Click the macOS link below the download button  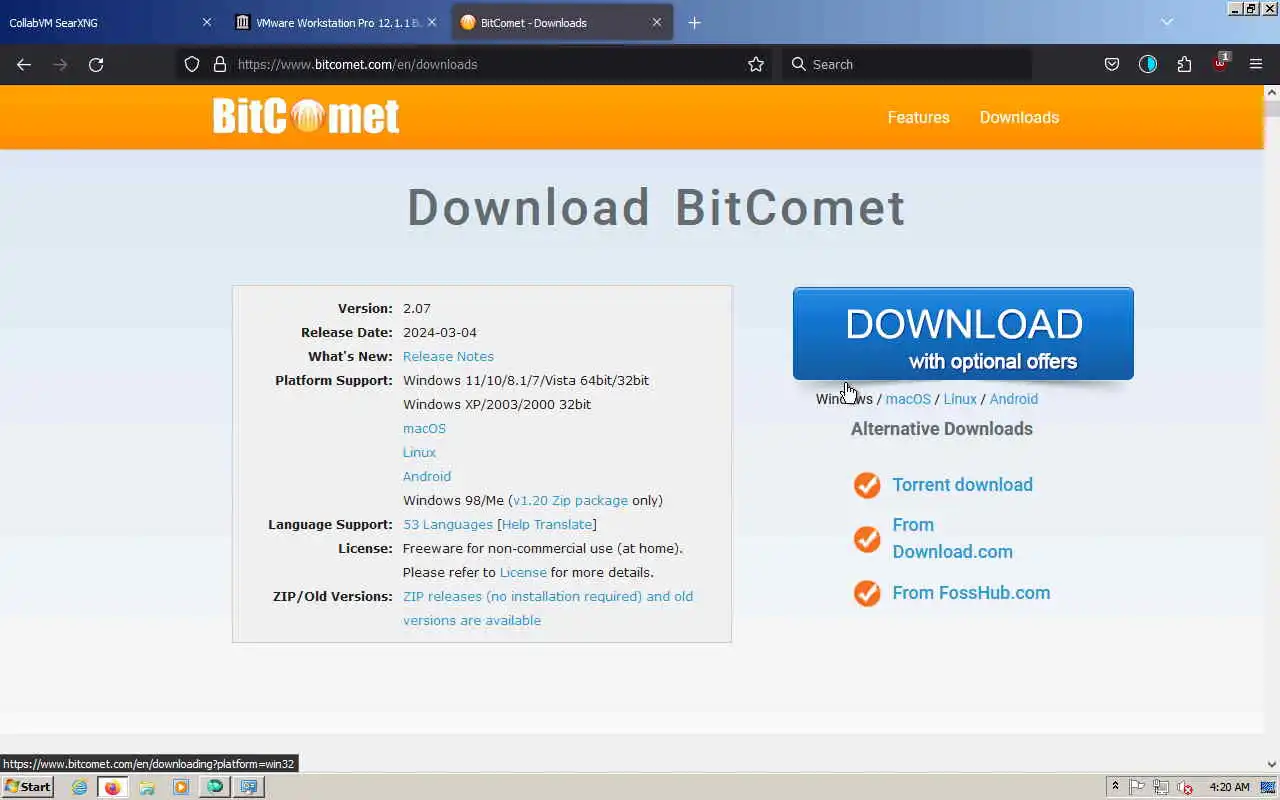(908, 399)
